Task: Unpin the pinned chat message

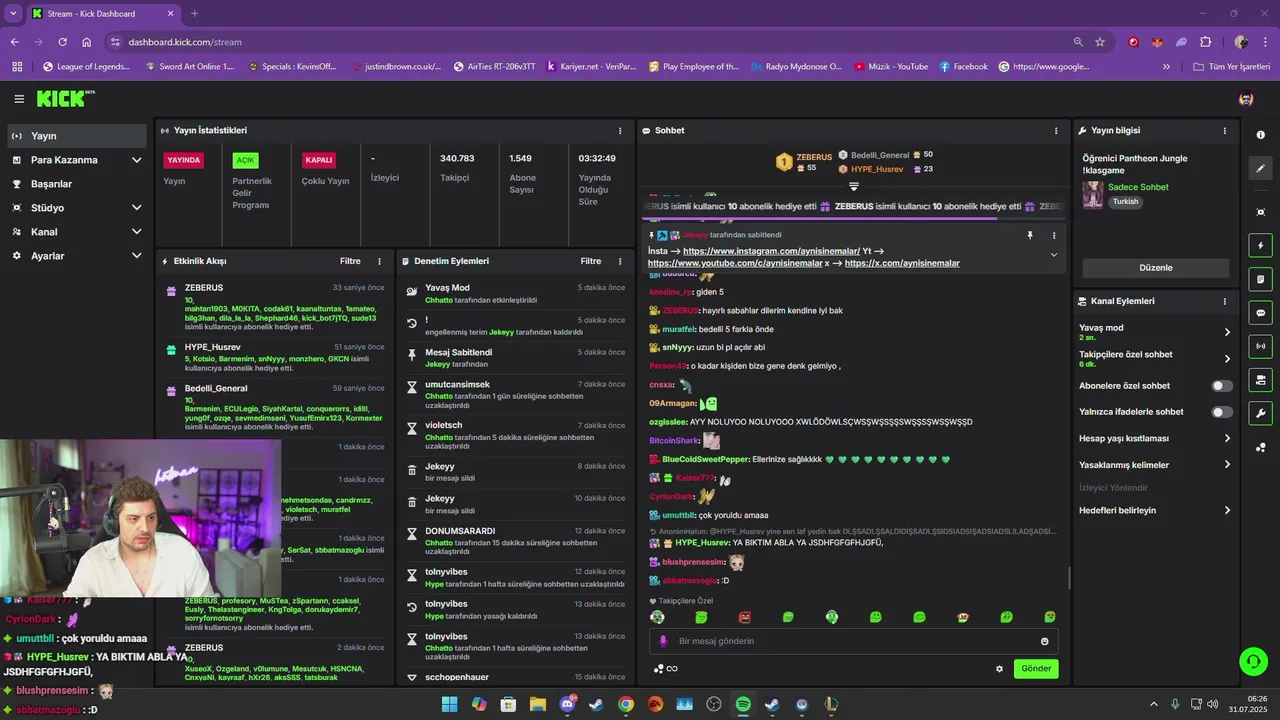Action: (1029, 235)
